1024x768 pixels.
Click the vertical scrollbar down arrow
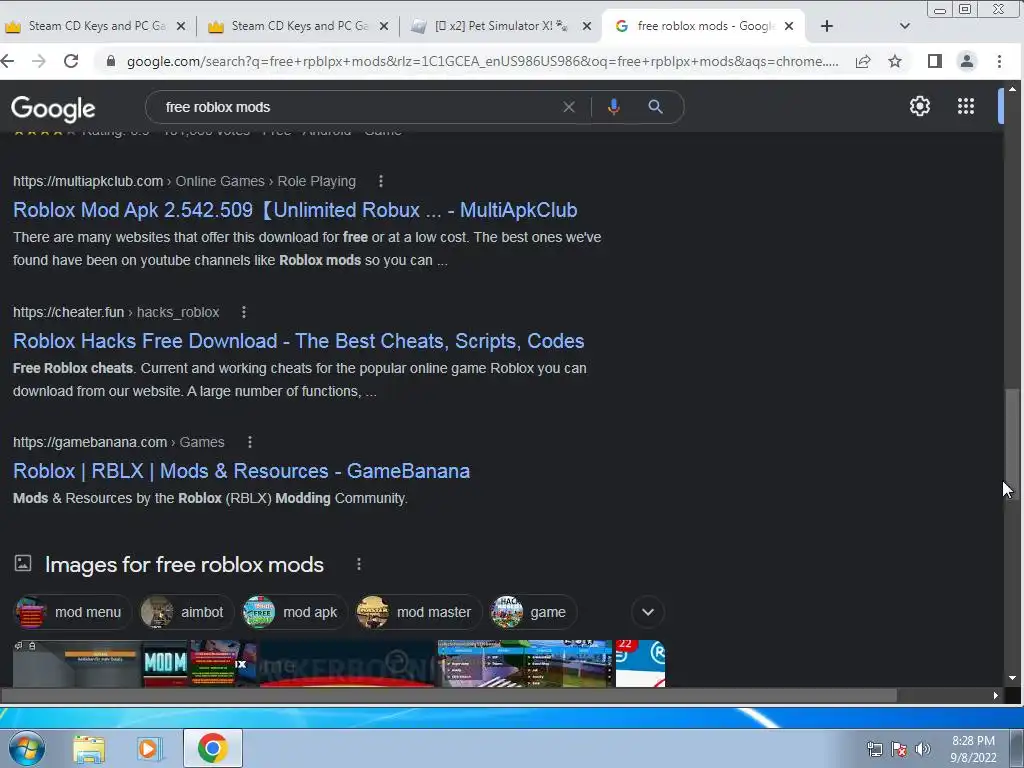1012,678
